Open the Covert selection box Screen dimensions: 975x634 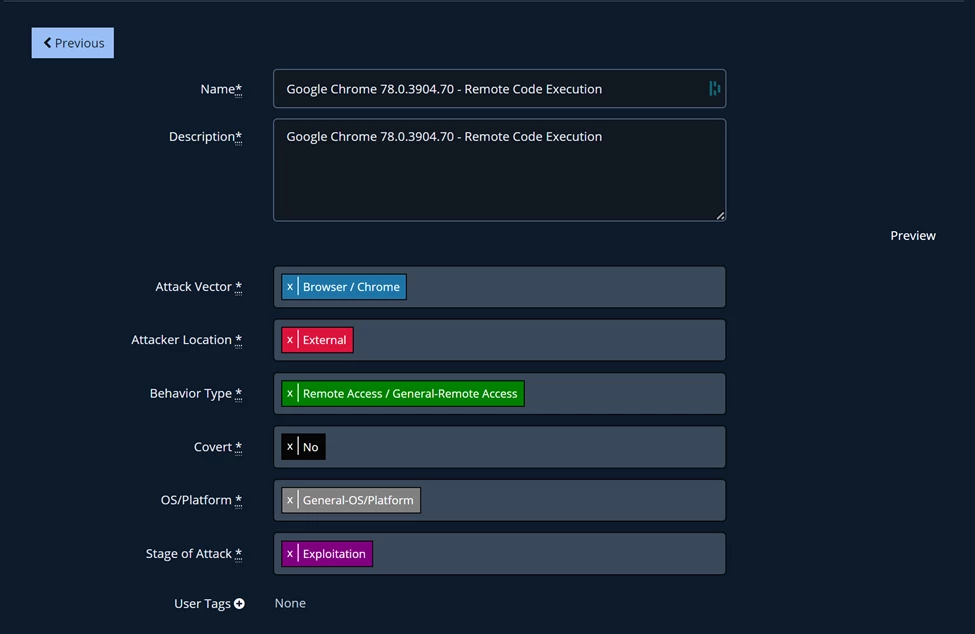coord(499,447)
